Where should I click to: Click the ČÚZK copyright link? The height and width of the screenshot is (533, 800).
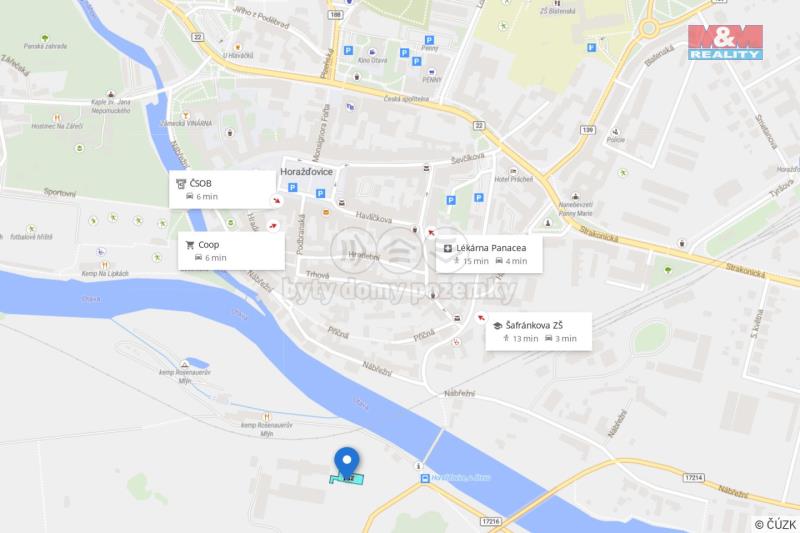775,524
